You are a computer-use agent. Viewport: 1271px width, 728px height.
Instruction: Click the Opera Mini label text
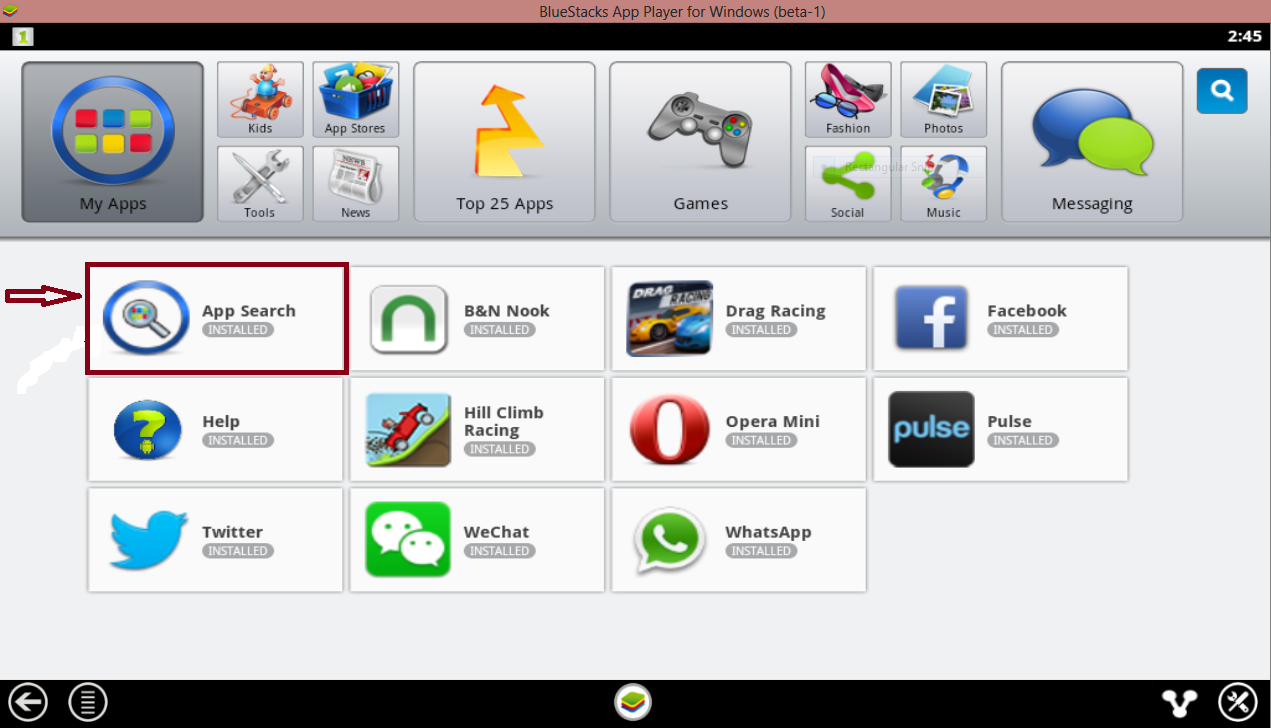click(772, 421)
